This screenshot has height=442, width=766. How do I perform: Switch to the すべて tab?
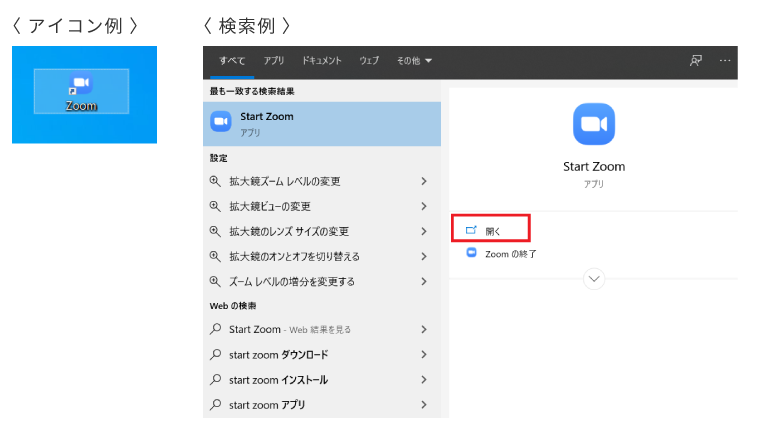(x=232, y=61)
